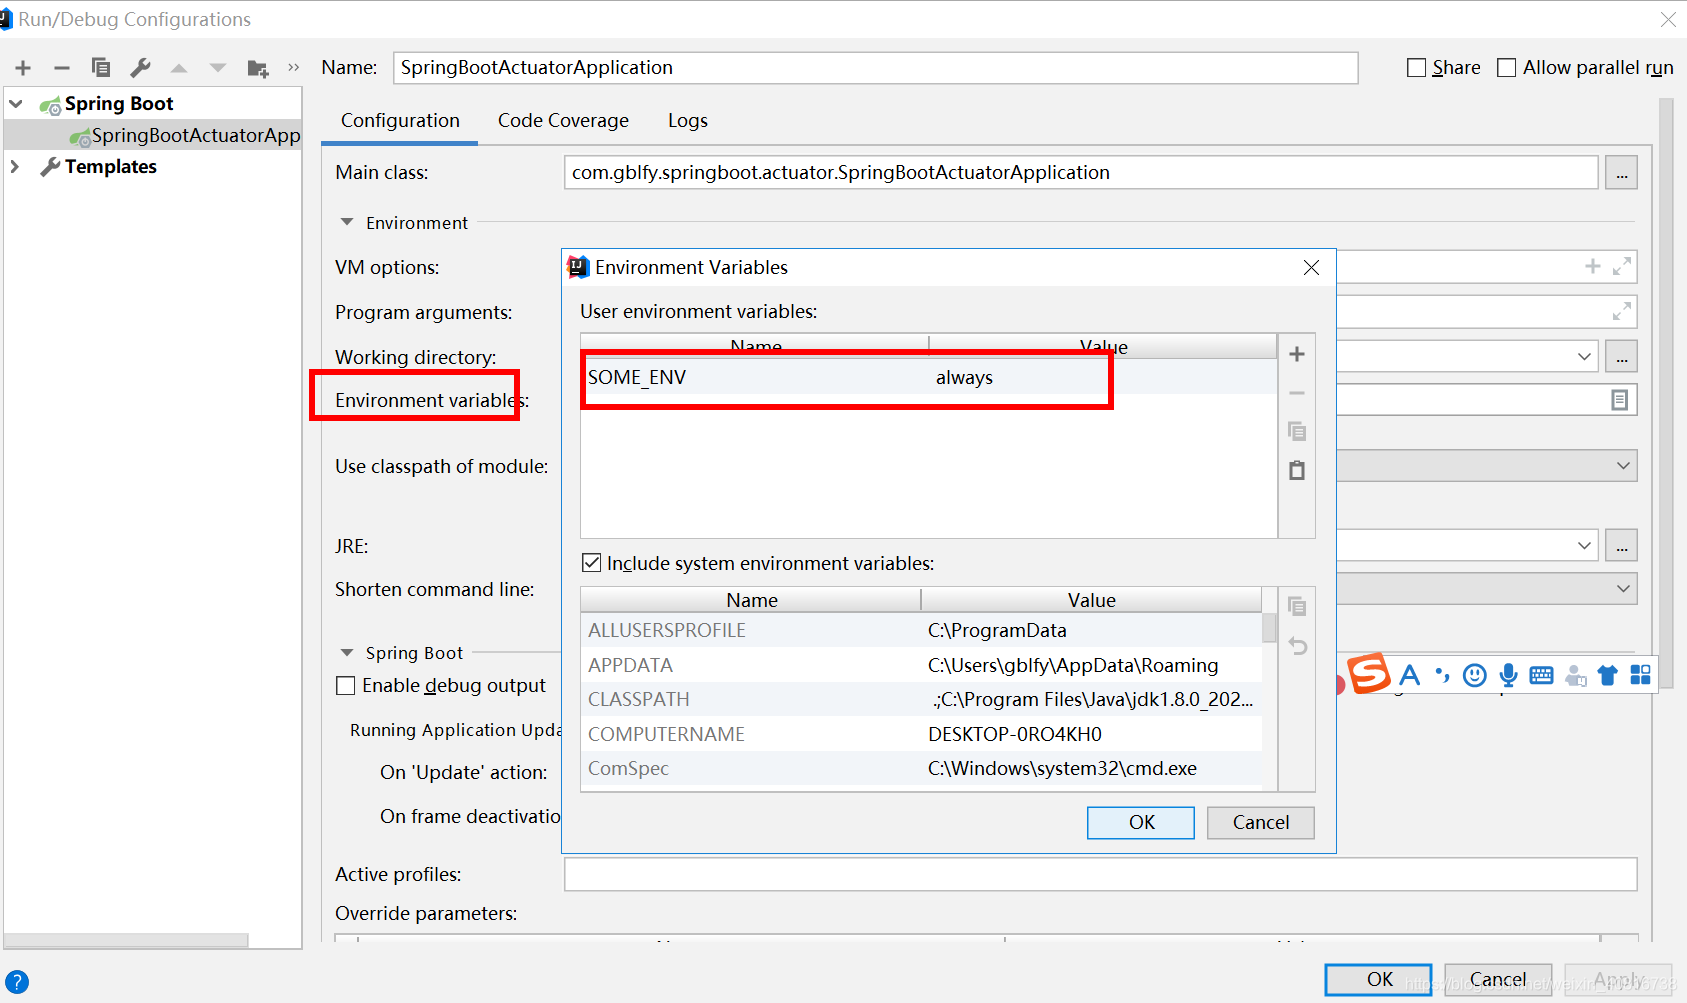
Task: Browse working directory ellipsis button
Action: (1621, 356)
